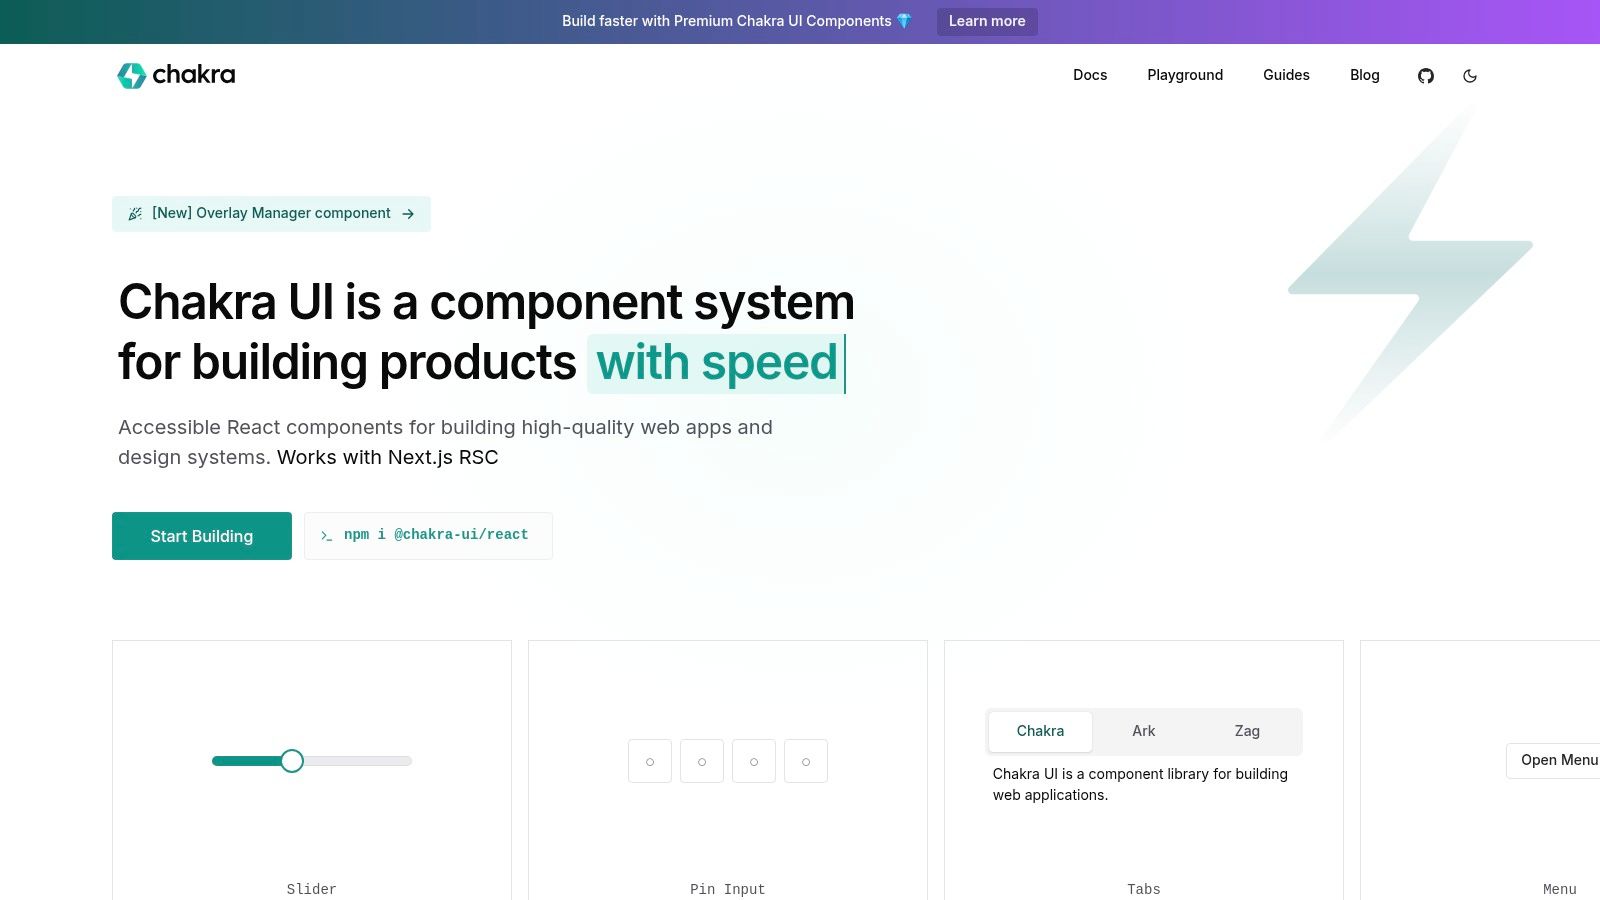
Task: Click the filled teal part of the slider track
Action: tap(246, 761)
